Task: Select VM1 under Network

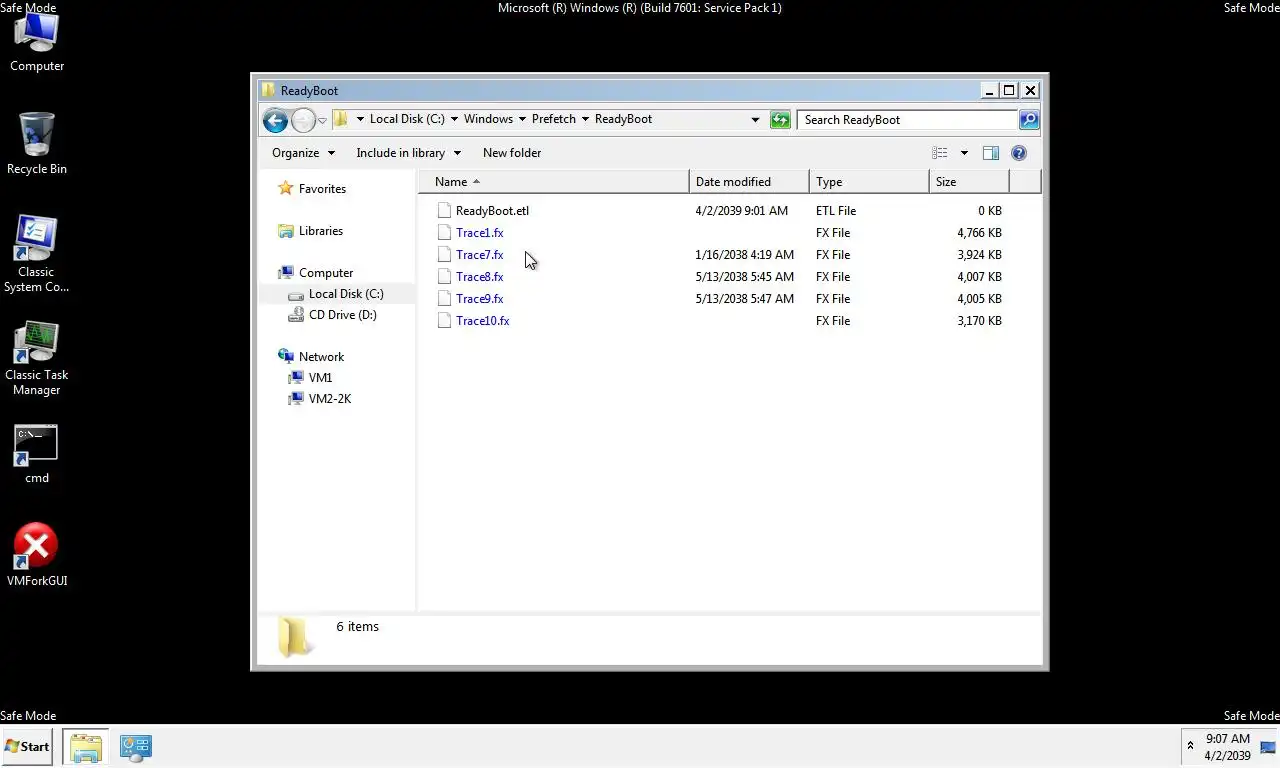Action: click(x=320, y=378)
